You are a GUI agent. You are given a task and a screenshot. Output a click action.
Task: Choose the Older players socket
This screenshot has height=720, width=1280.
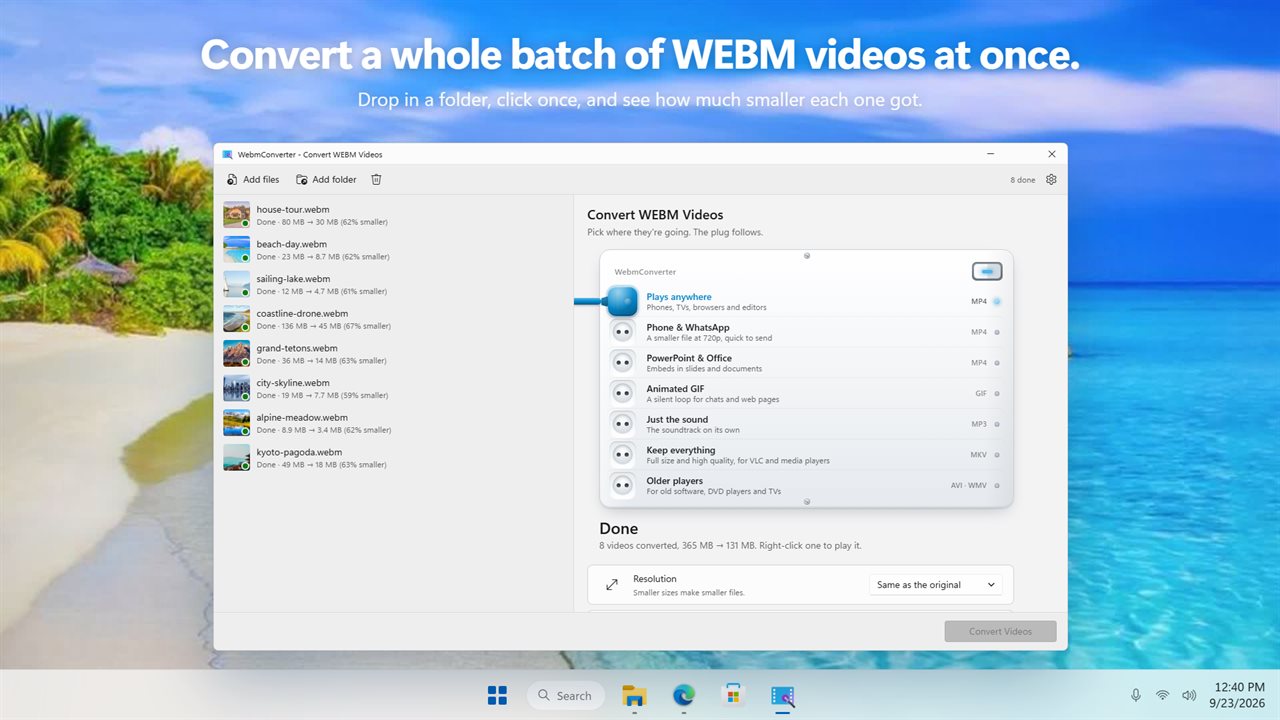[x=622, y=486]
